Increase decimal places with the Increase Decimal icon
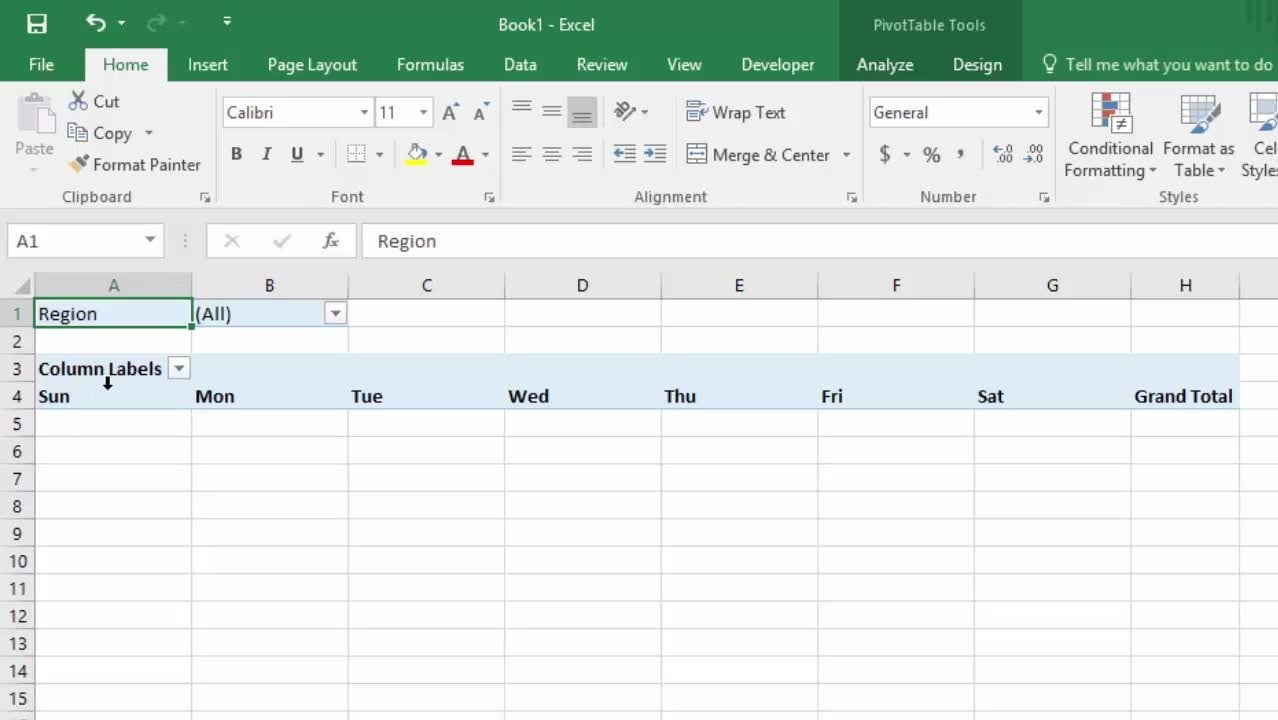1278x720 pixels. click(1001, 155)
